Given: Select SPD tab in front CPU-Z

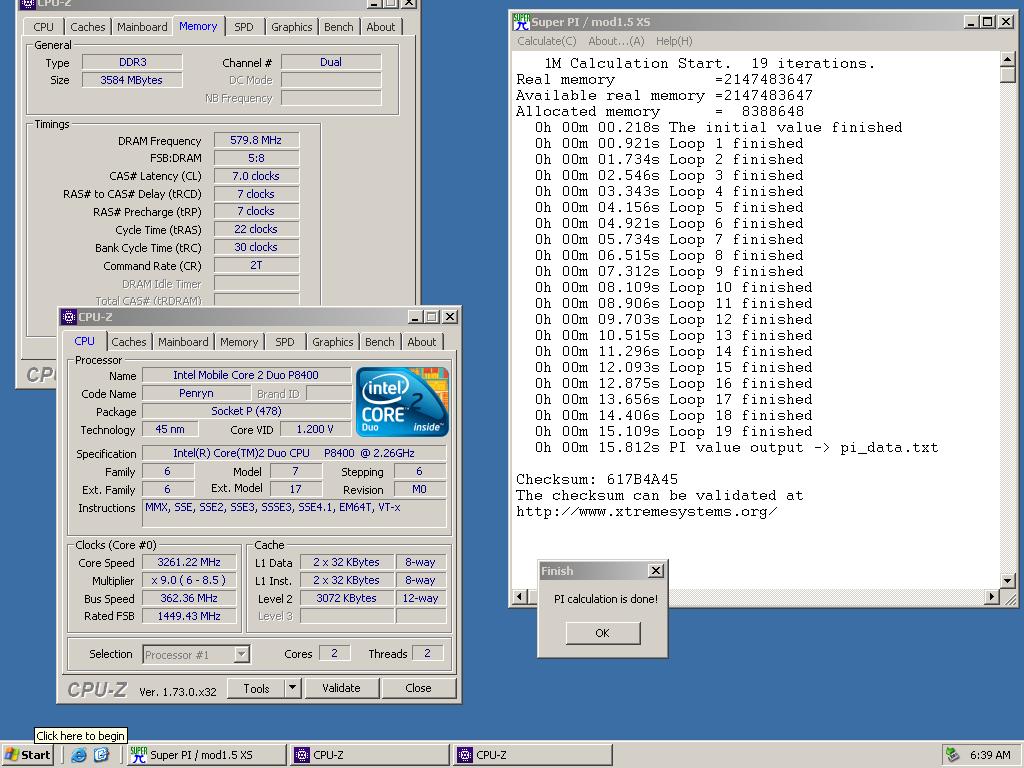Looking at the screenshot, I should [285, 342].
